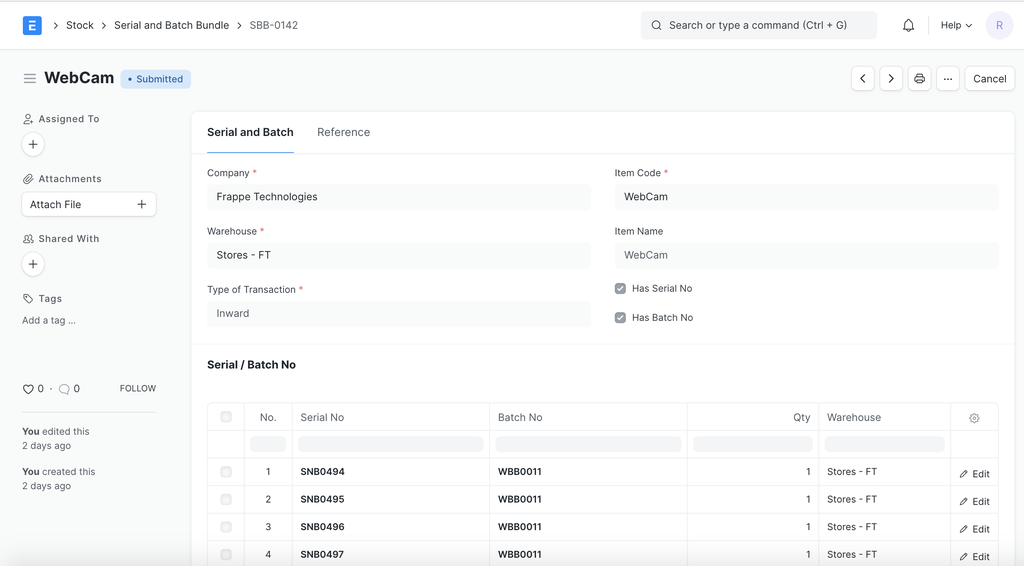Viewport: 1024px width, 566px height.
Task: Click Attach File button
Action: (x=89, y=204)
